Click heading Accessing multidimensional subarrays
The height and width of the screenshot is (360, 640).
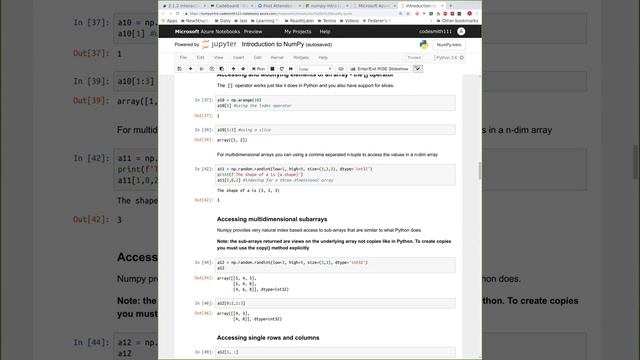pyautogui.click(x=272, y=219)
